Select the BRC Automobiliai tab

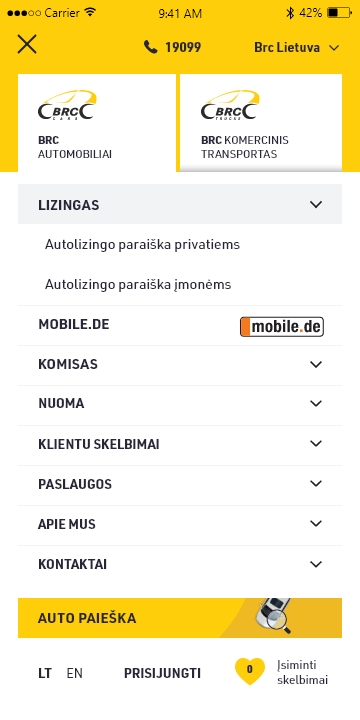pyautogui.click(x=97, y=123)
